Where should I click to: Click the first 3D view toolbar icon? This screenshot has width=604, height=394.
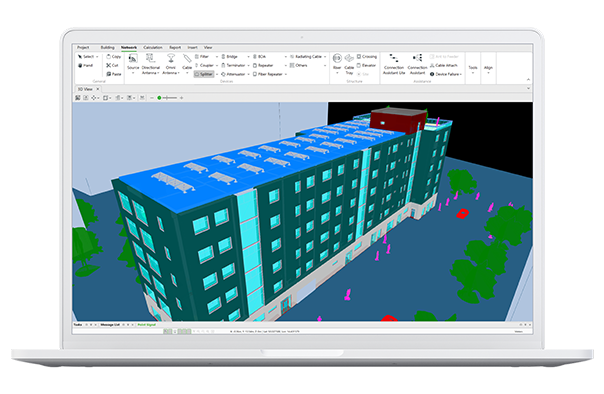click(78, 98)
